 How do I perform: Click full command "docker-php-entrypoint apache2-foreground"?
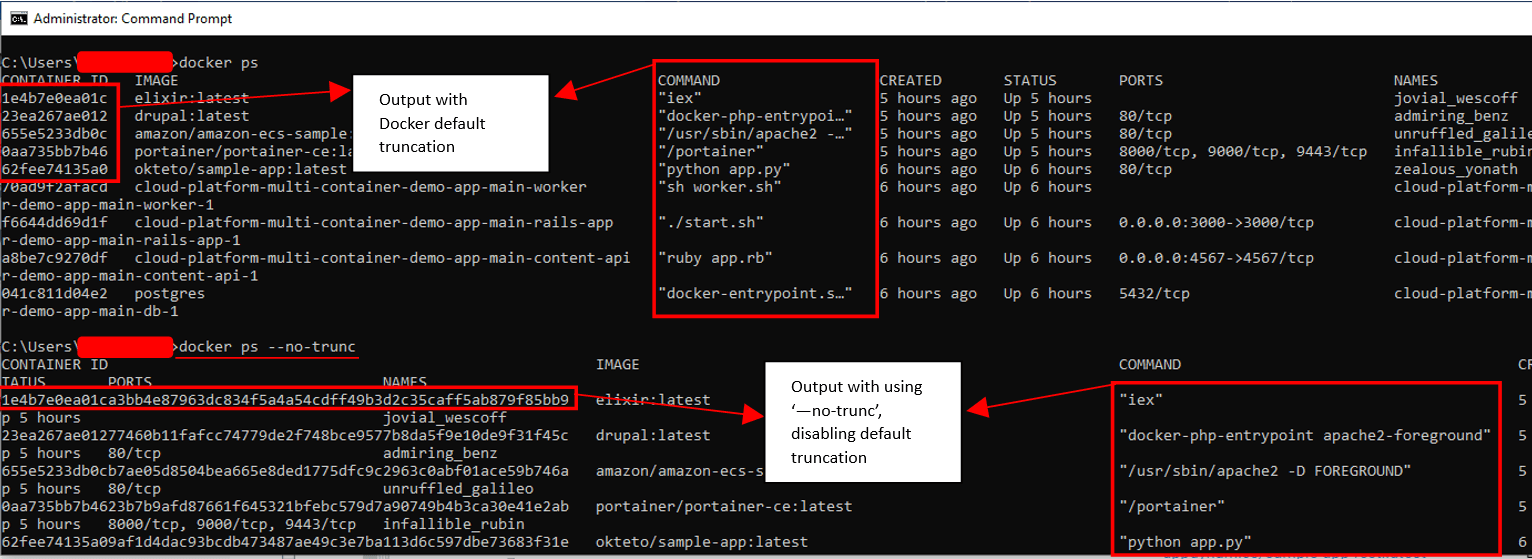(x=1305, y=436)
